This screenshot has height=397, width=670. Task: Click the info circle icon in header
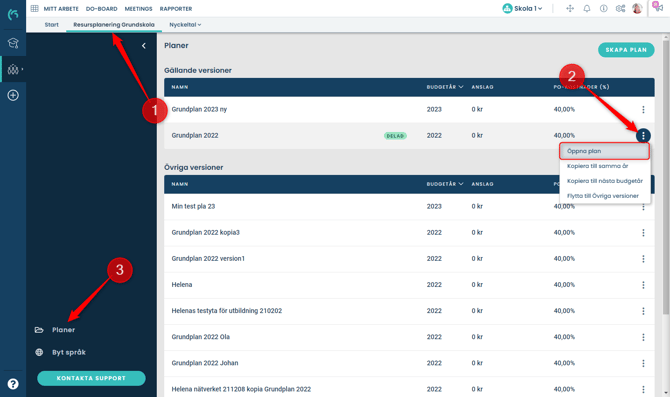(x=603, y=9)
